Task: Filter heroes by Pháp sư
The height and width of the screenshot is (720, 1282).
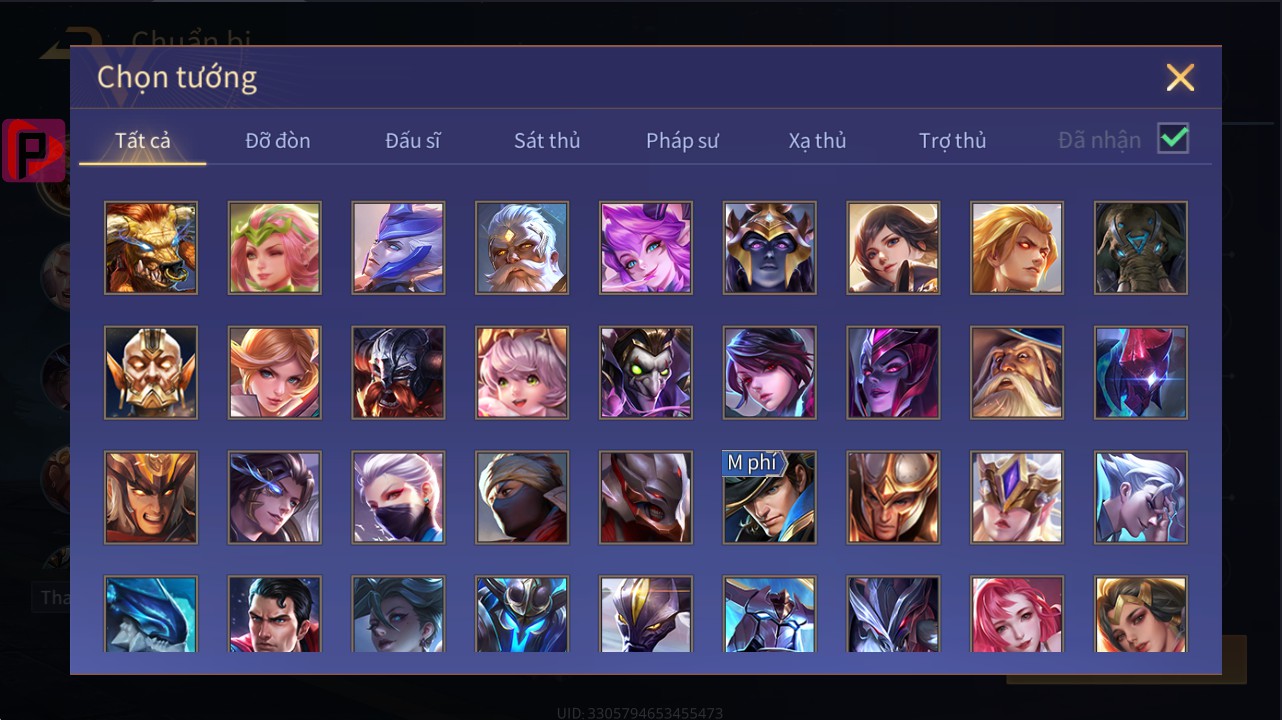Action: pos(682,140)
